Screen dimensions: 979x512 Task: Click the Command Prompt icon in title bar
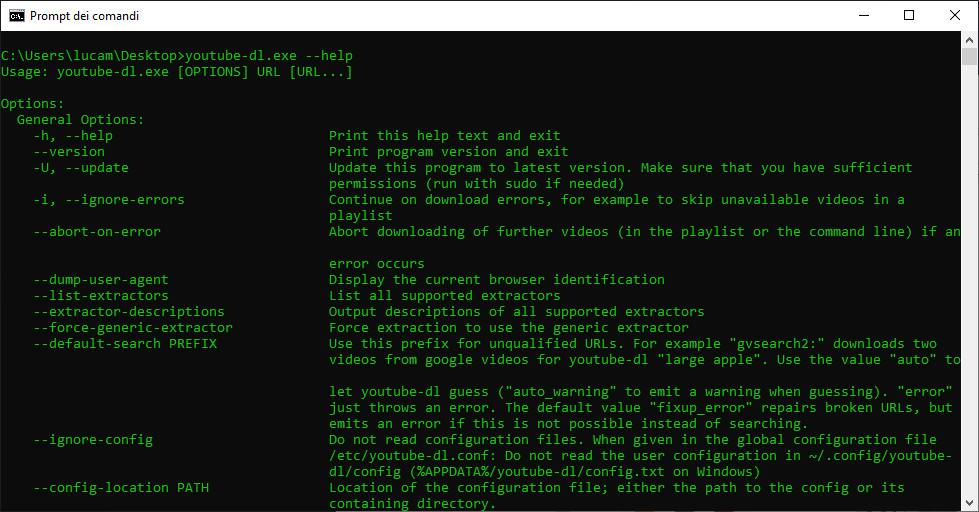(x=16, y=16)
